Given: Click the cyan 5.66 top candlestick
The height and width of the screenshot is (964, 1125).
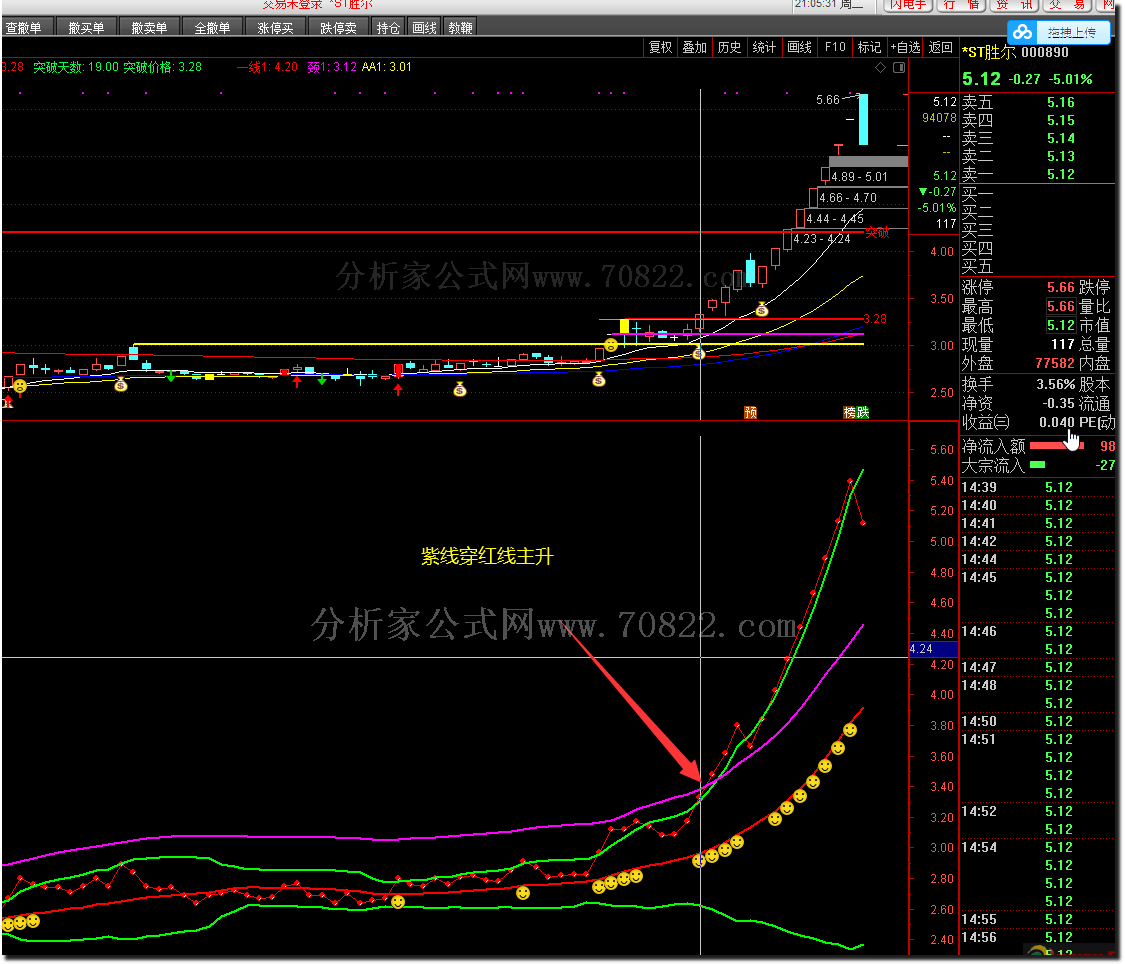Looking at the screenshot, I should click(x=863, y=119).
